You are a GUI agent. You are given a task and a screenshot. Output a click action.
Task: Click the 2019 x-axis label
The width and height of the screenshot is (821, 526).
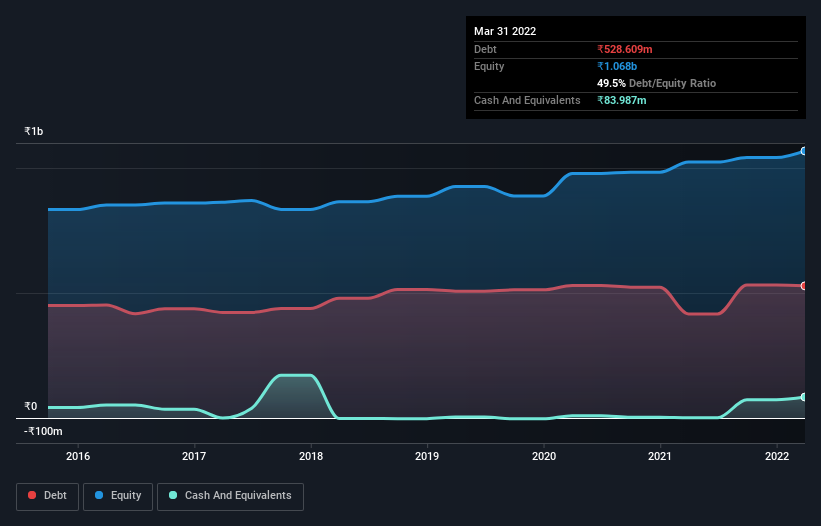[x=427, y=456]
